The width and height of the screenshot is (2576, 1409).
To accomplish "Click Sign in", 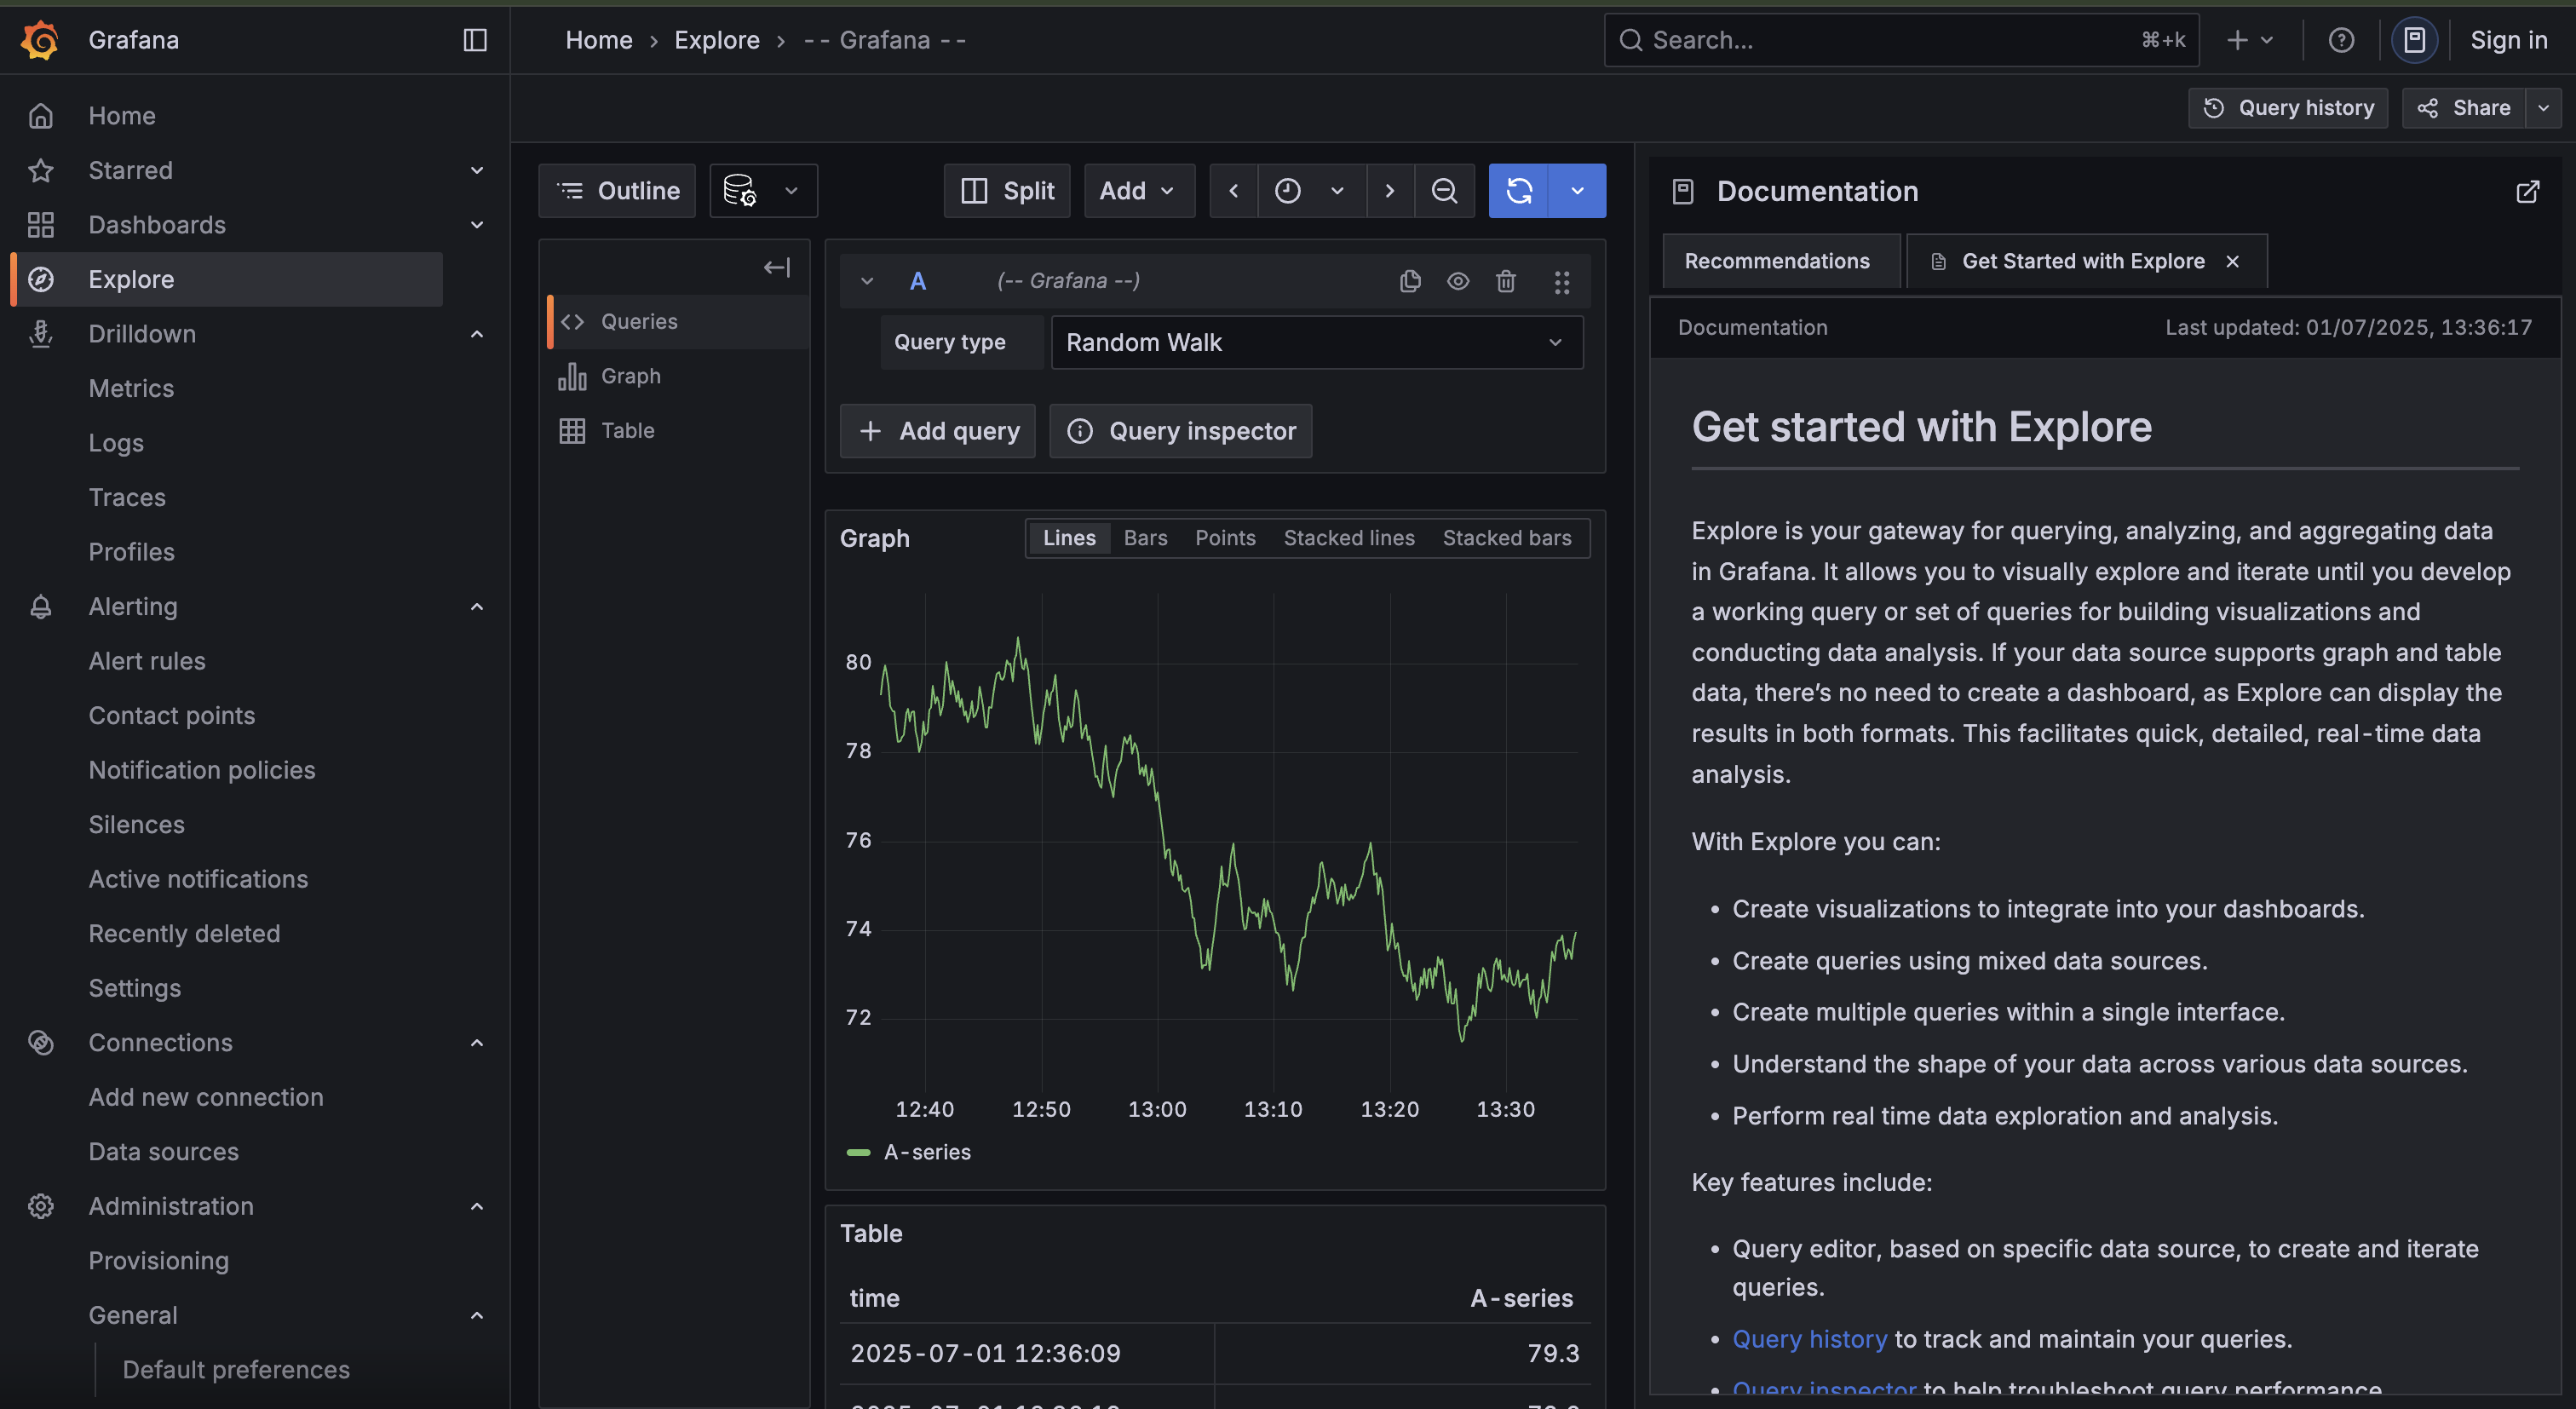I will [2508, 40].
